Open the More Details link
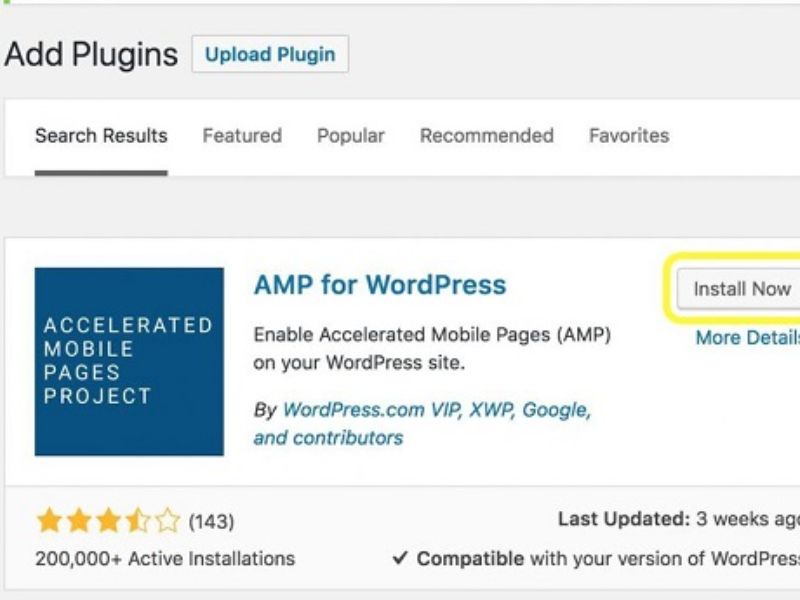 [x=746, y=338]
